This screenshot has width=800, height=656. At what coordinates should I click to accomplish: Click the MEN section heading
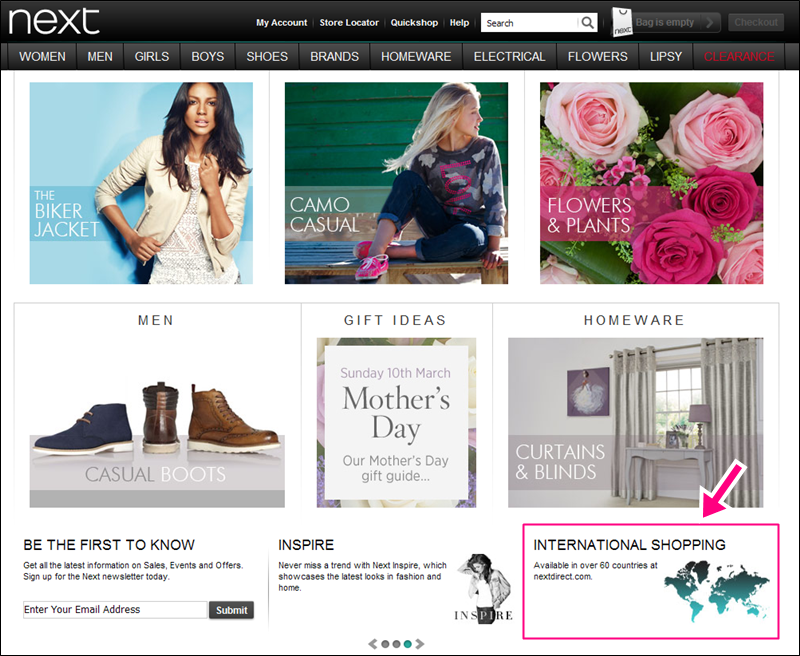pos(156,320)
